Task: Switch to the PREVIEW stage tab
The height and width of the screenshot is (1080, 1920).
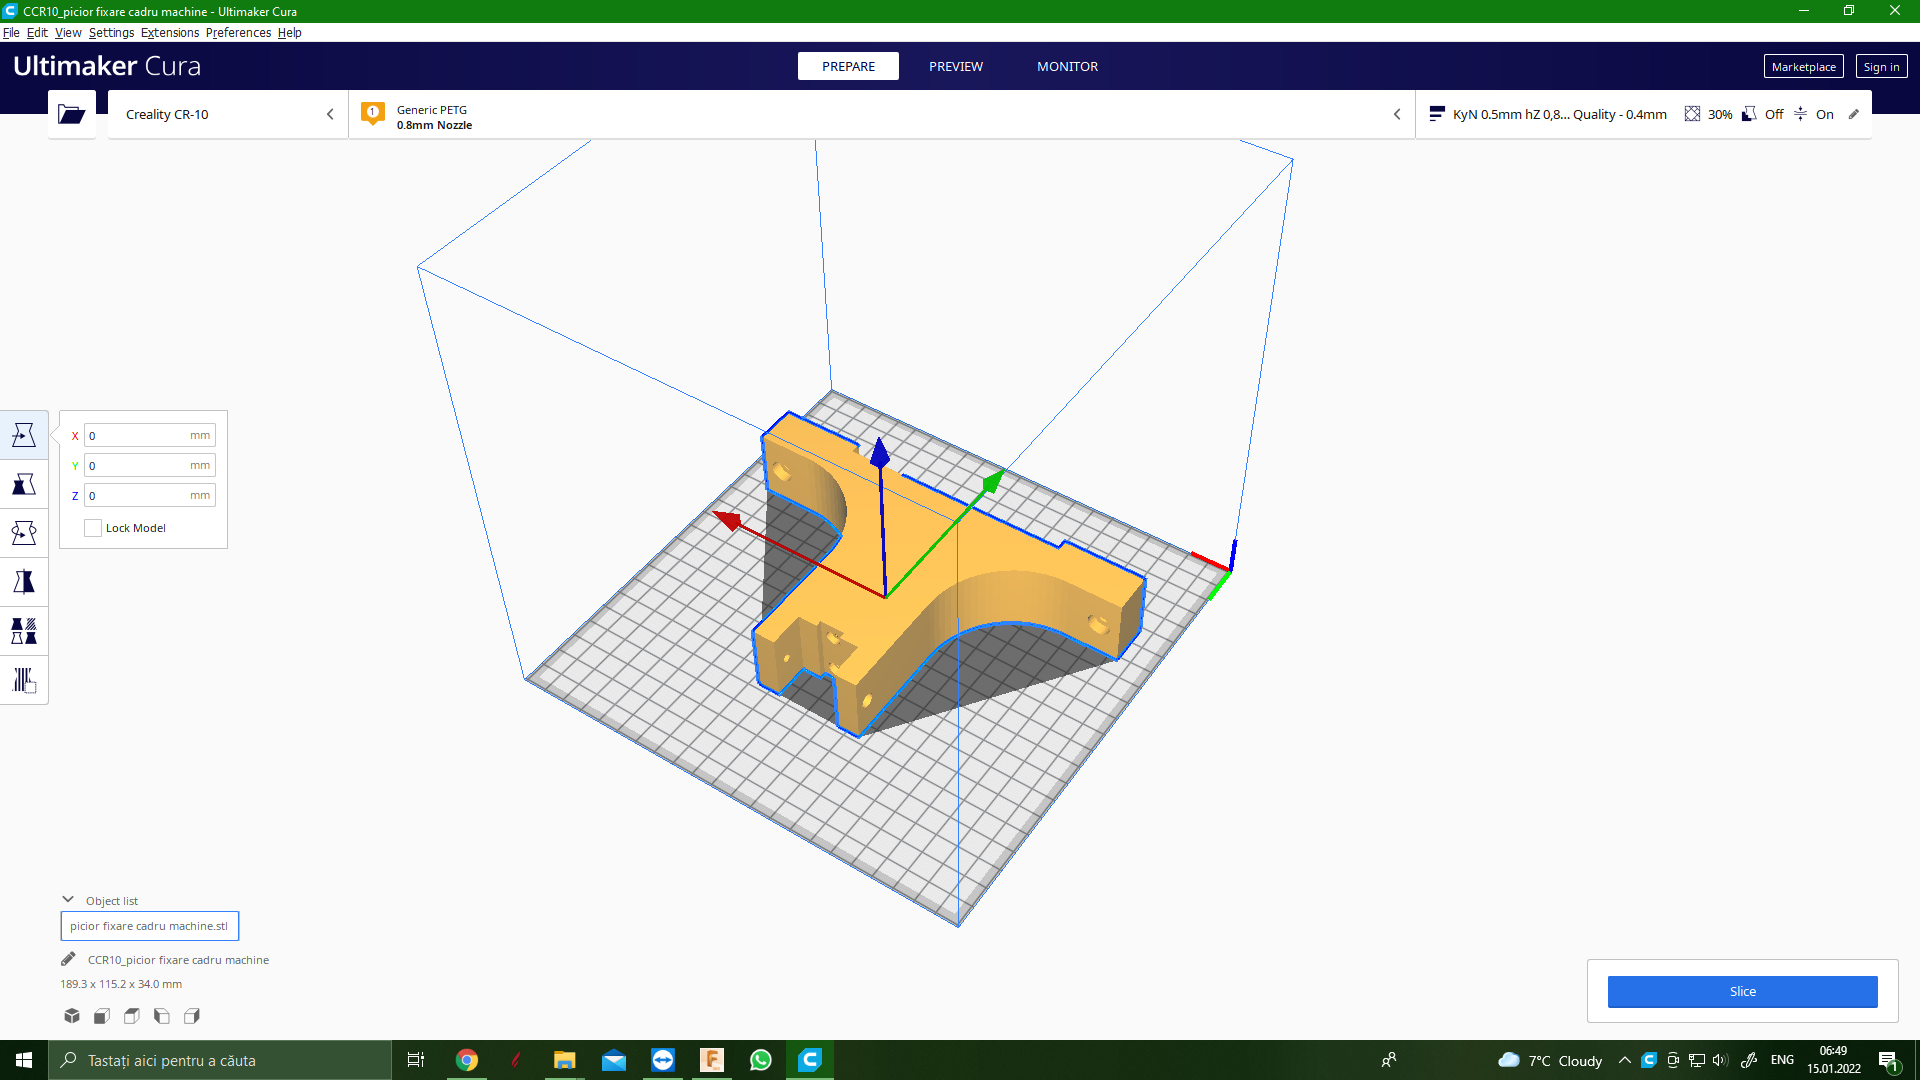Action: tap(955, 66)
